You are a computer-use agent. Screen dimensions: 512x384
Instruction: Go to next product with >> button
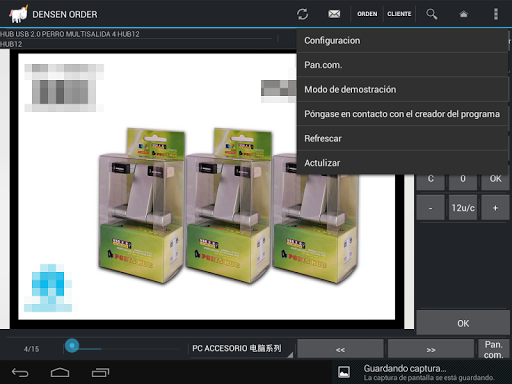pyautogui.click(x=431, y=349)
